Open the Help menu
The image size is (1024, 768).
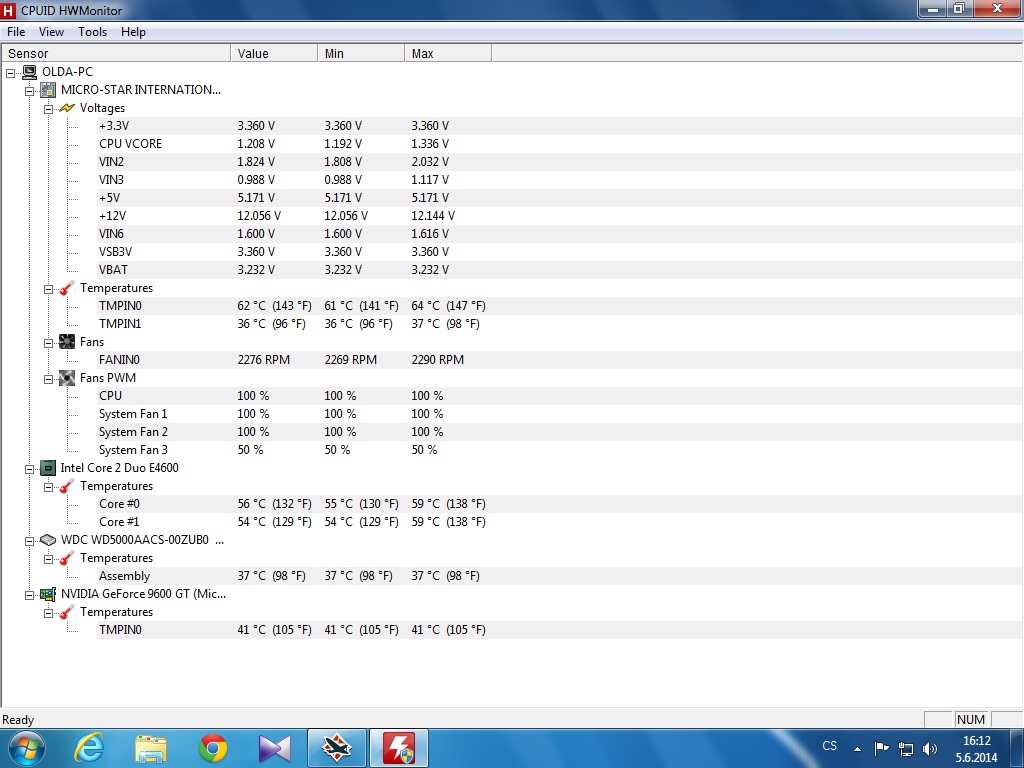click(133, 32)
